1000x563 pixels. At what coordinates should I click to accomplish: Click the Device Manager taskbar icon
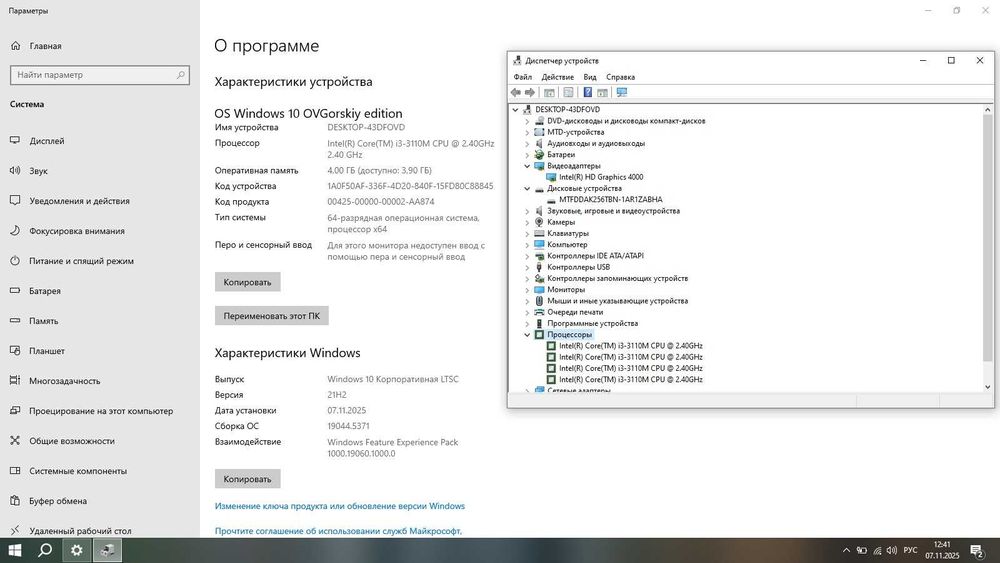pyautogui.click(x=107, y=550)
